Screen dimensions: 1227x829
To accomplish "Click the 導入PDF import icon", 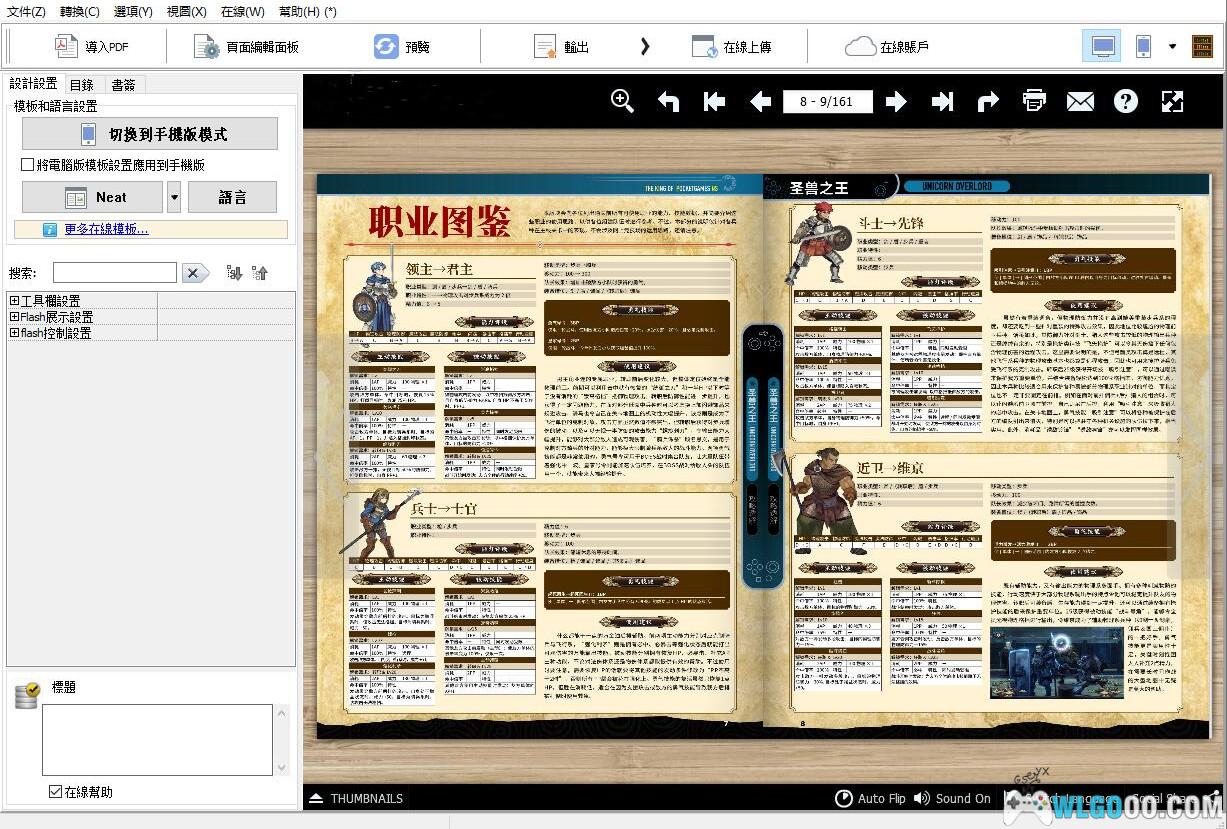I will (x=65, y=45).
